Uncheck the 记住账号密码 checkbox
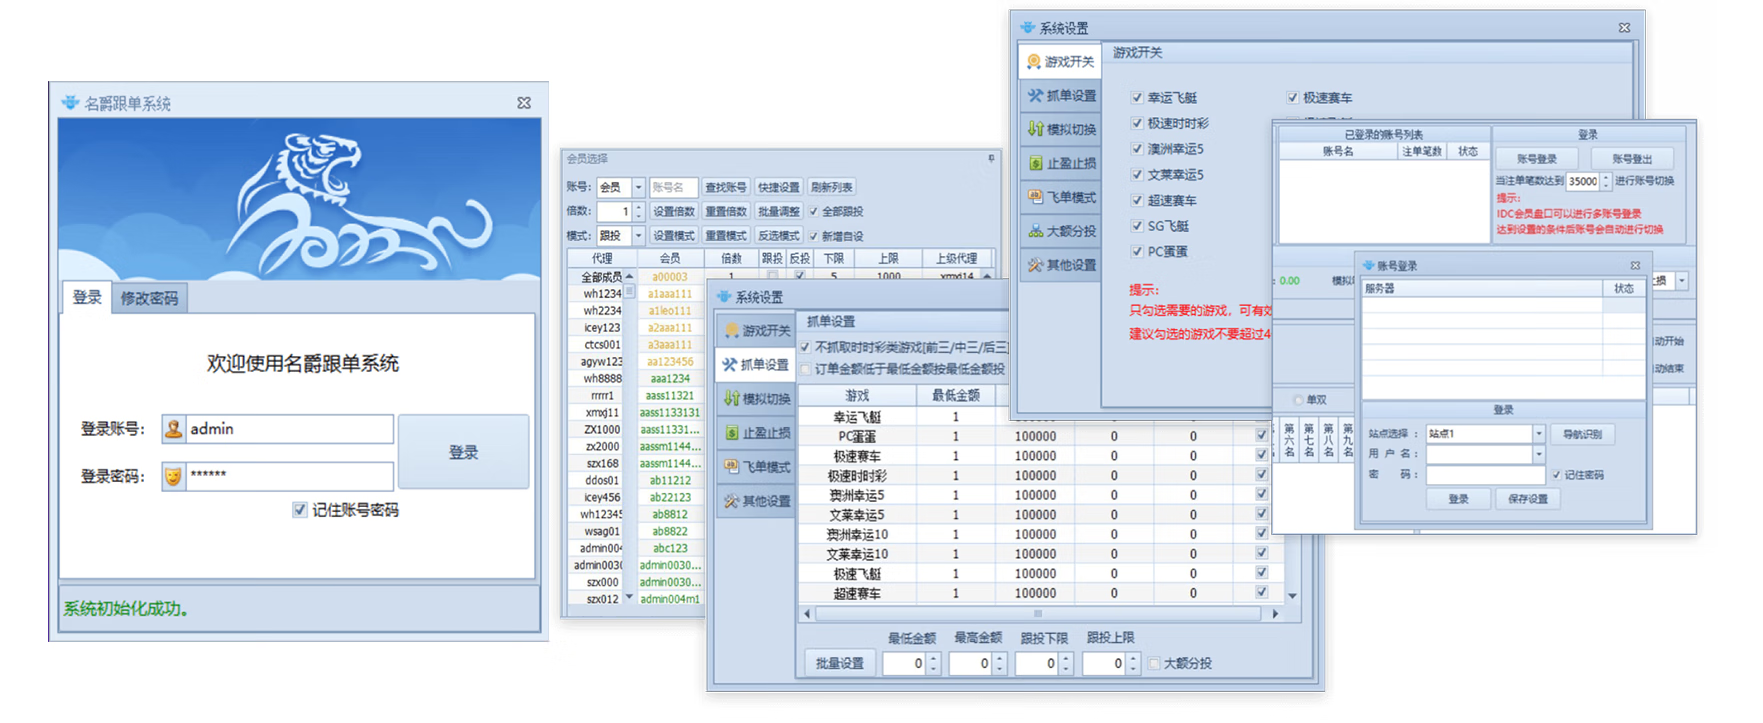The height and width of the screenshot is (723, 1763). click(299, 510)
